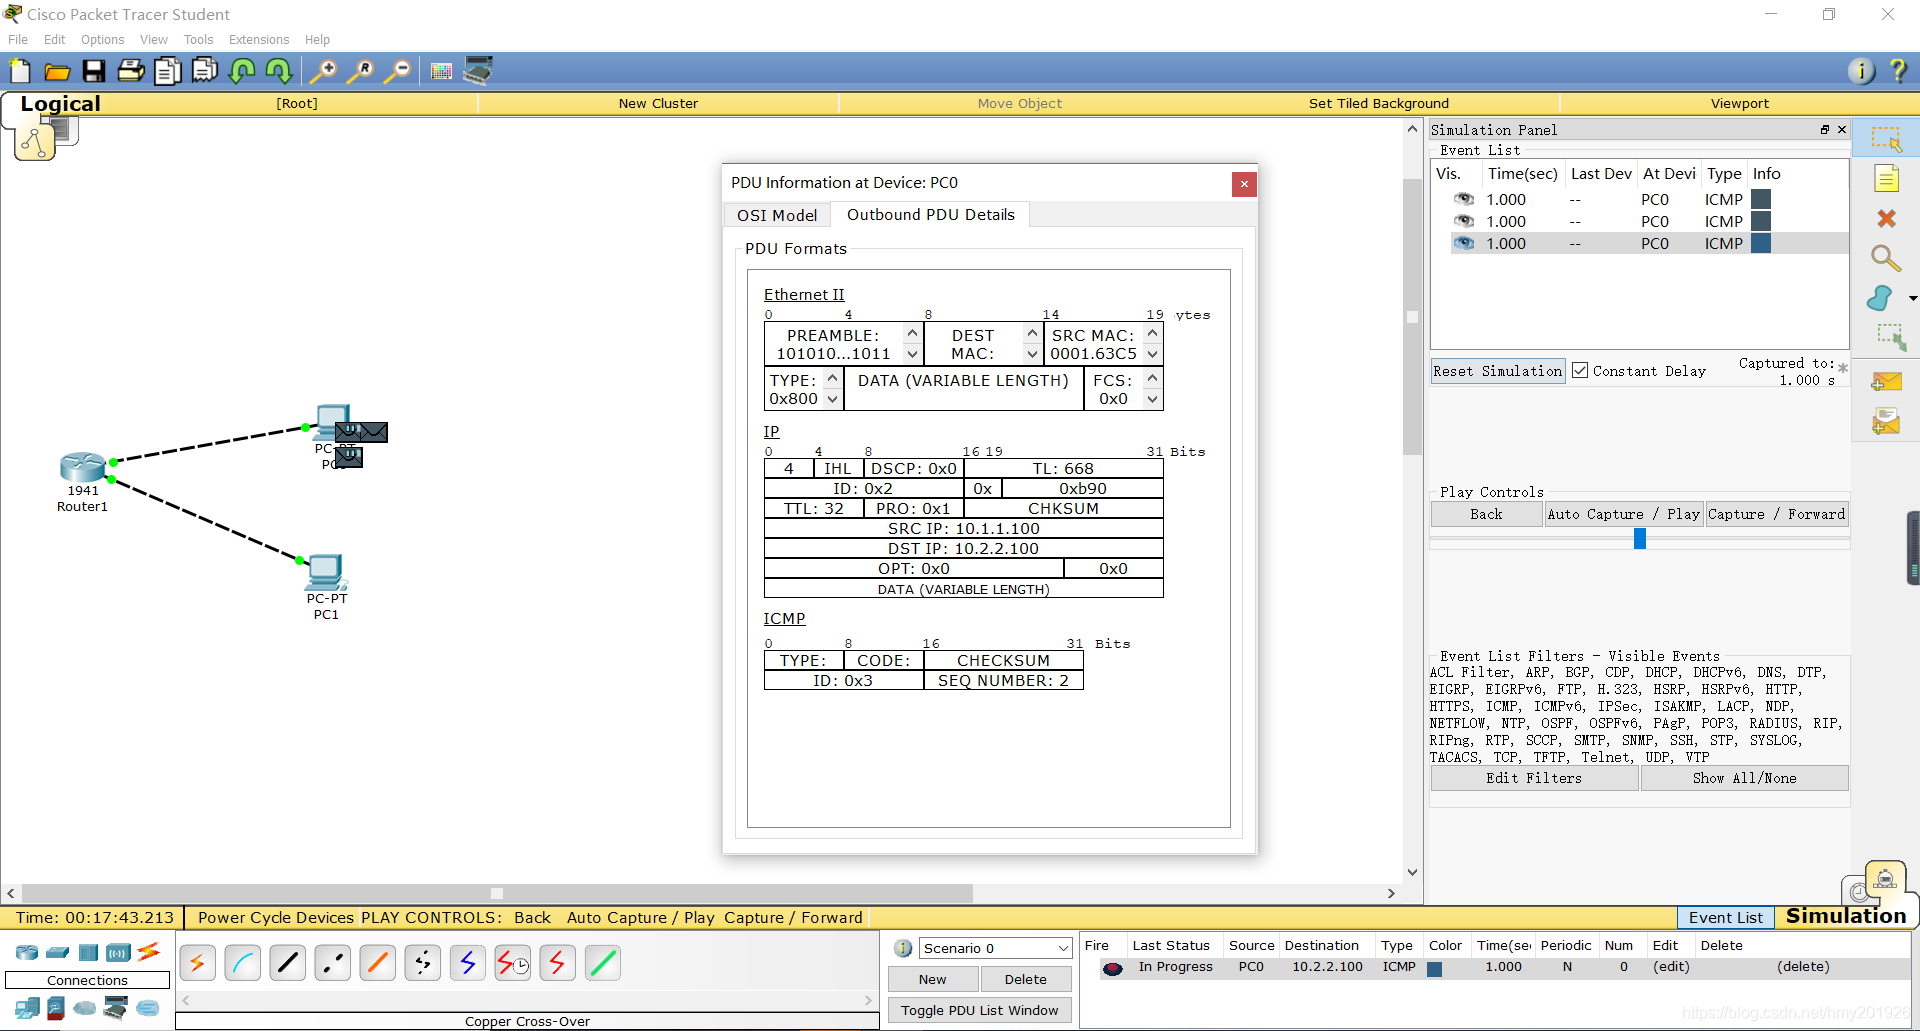
Task: Select Automatically Choose Connection Type icon
Action: tap(197, 963)
